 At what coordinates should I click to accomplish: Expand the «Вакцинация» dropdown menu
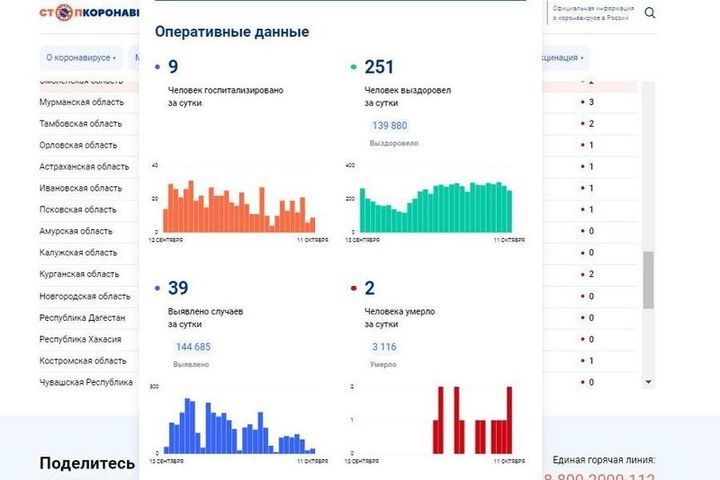point(565,57)
